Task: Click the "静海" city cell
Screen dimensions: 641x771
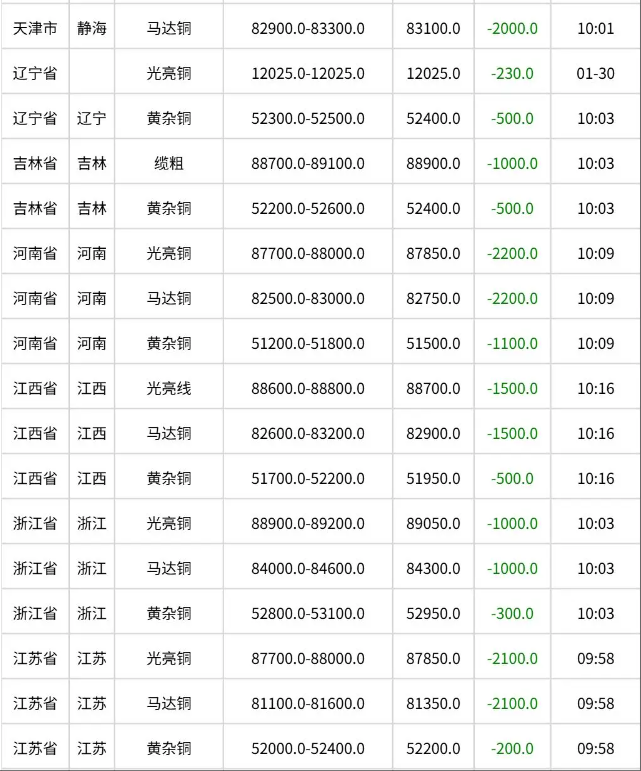Action: click(x=91, y=29)
